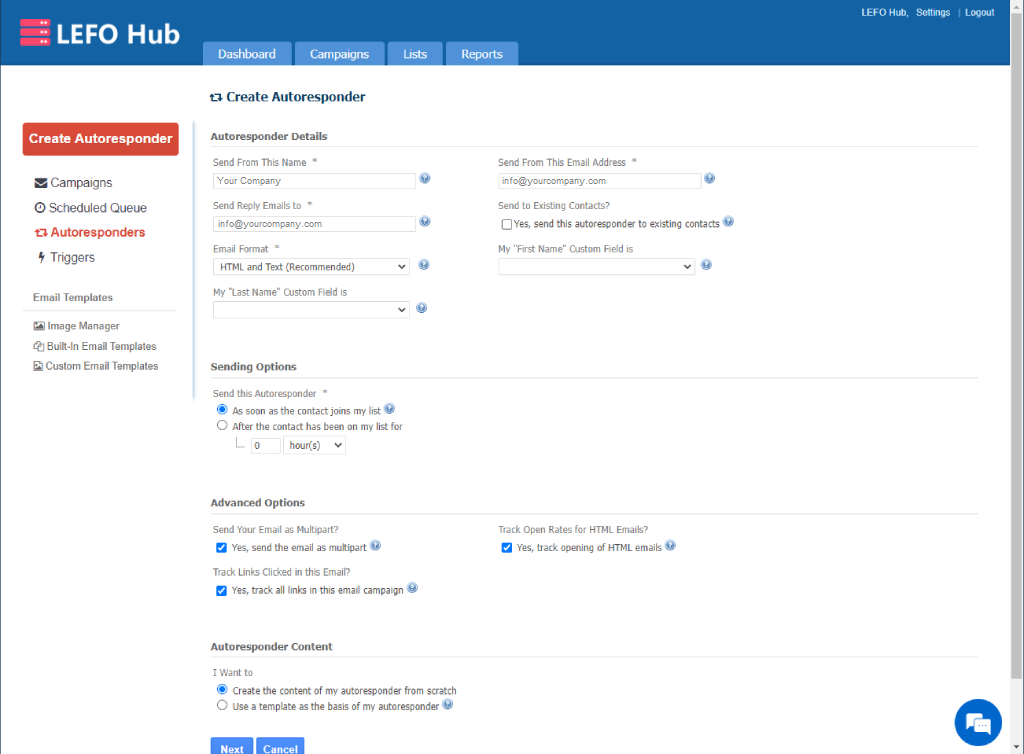1024x754 pixels.
Task: Click help icon beside use a template option
Action: coord(448,705)
